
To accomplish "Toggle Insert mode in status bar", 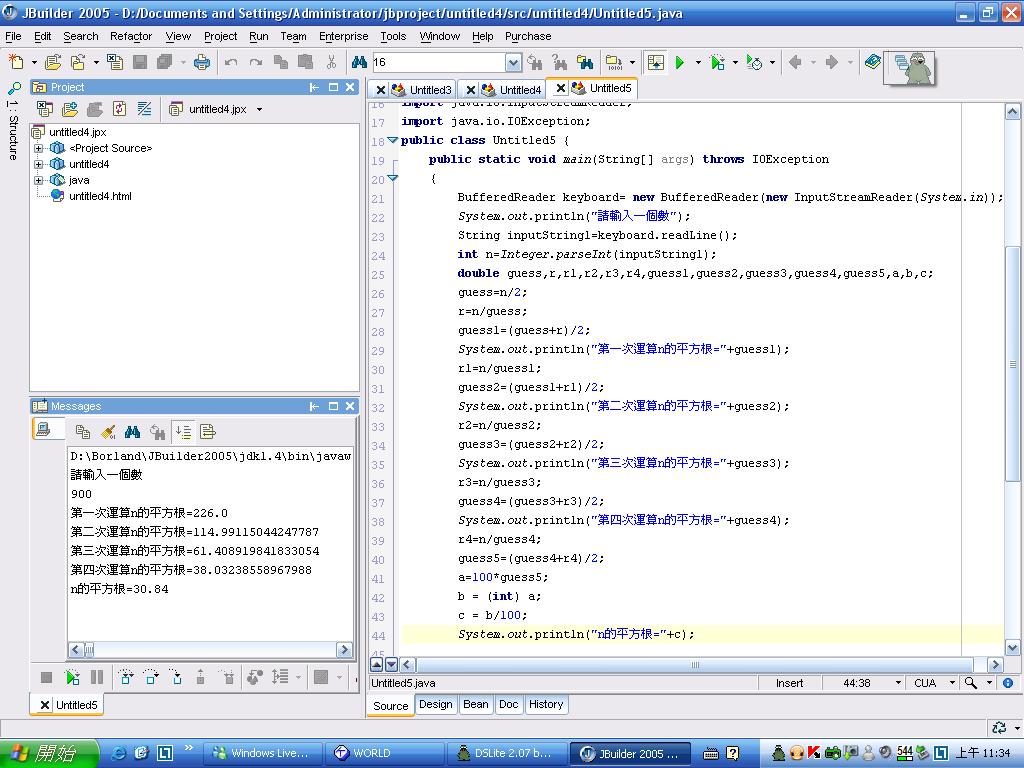I will coord(790,683).
